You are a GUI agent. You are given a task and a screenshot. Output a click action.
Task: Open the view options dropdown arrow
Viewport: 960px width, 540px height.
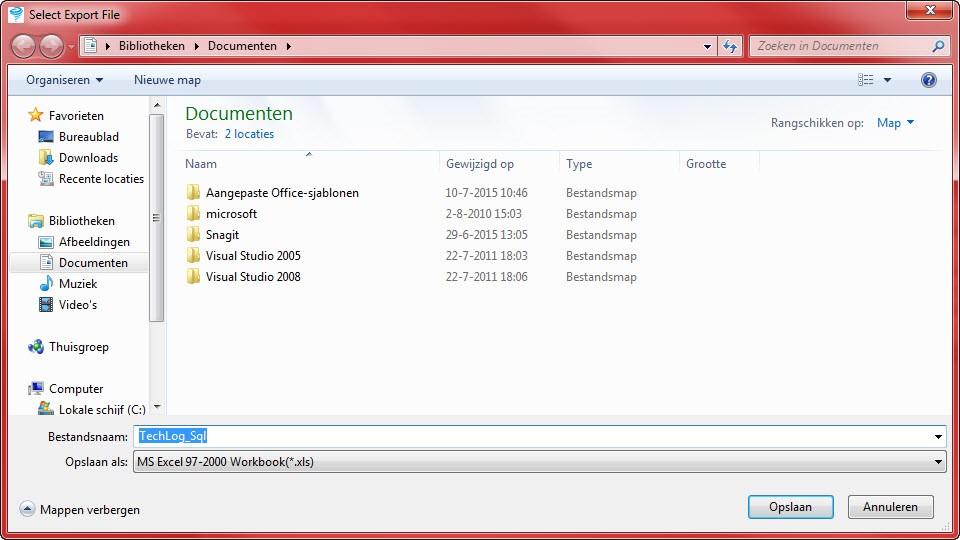887,80
